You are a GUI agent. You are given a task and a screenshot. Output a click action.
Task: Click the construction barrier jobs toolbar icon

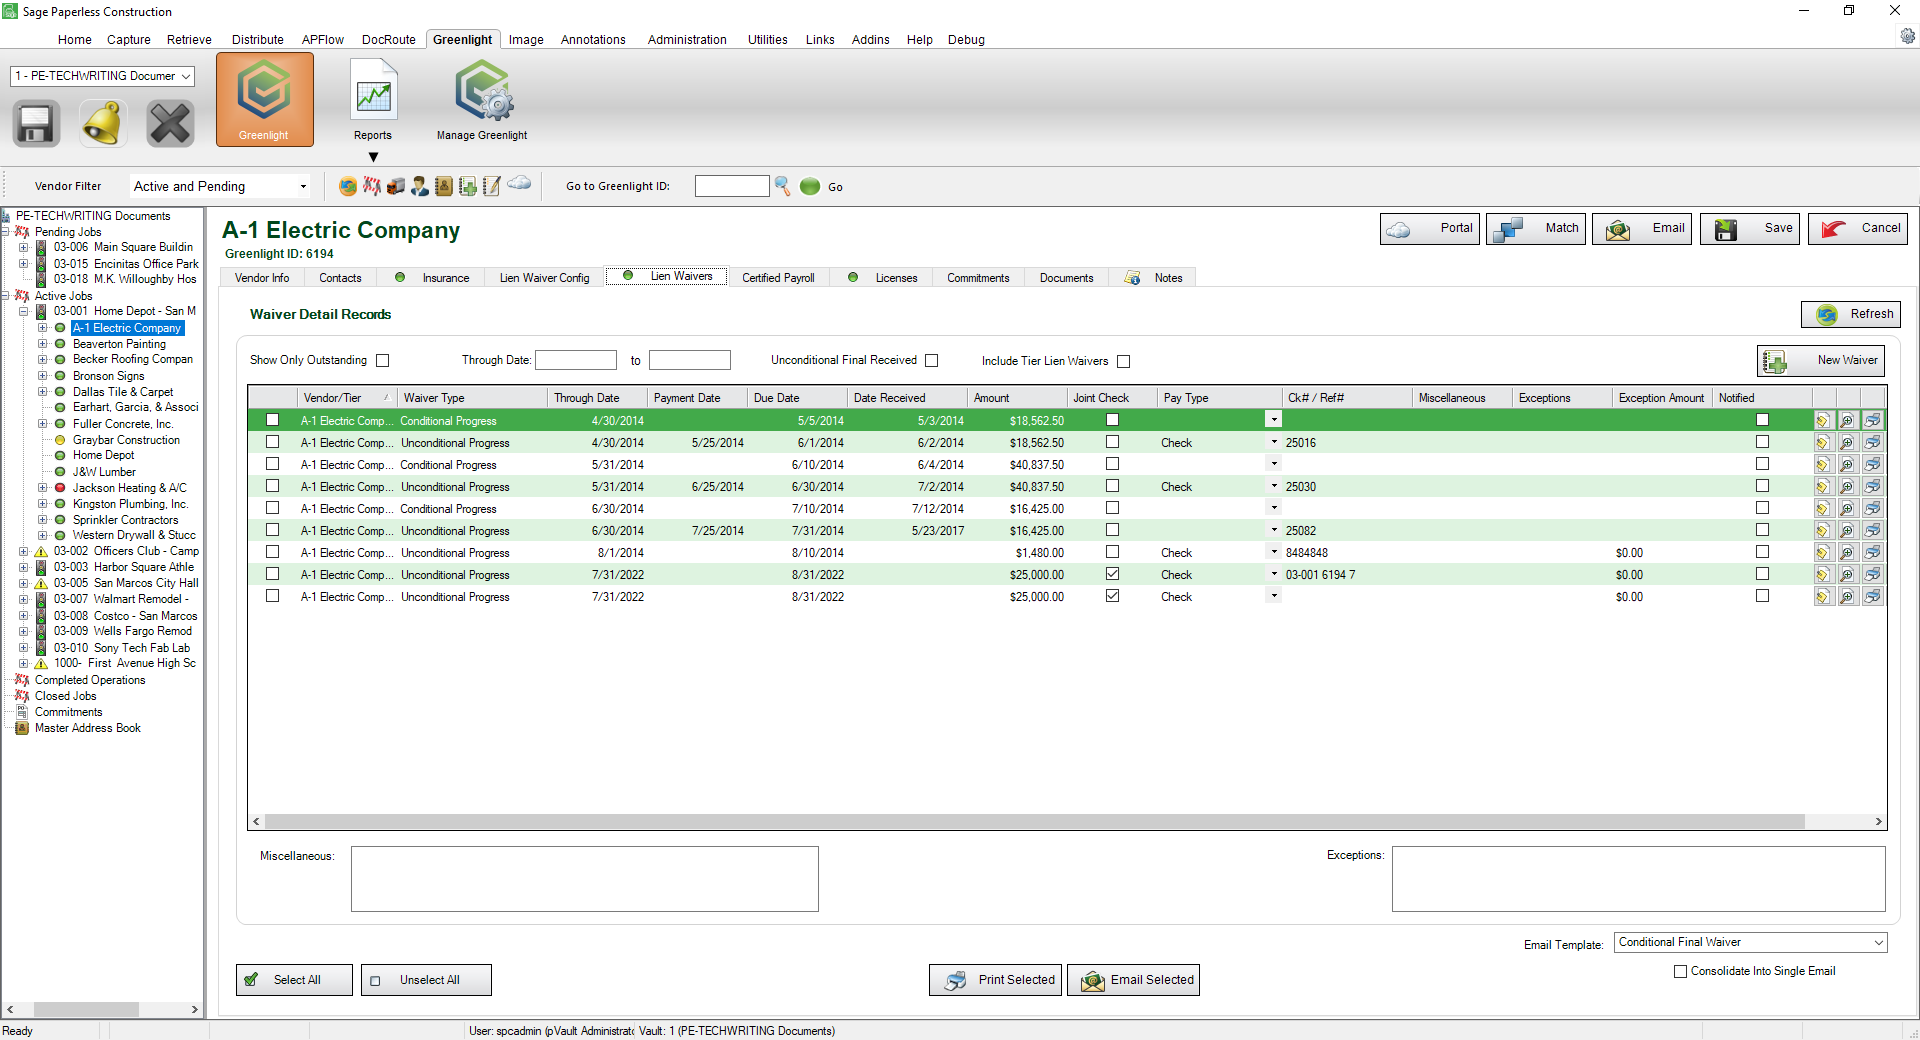coord(372,186)
